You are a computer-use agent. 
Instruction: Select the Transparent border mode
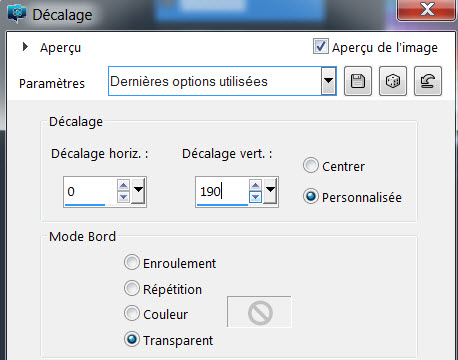click(132, 339)
